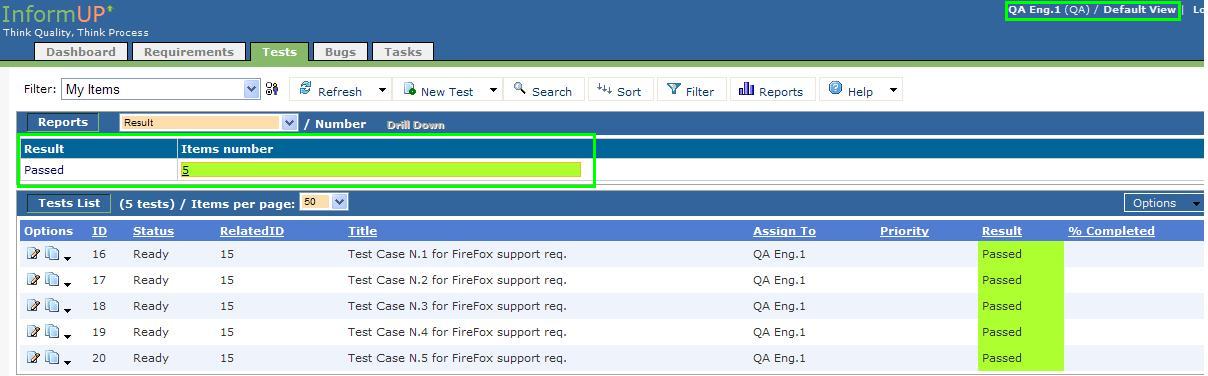Click Ready status of test 16

point(151,254)
